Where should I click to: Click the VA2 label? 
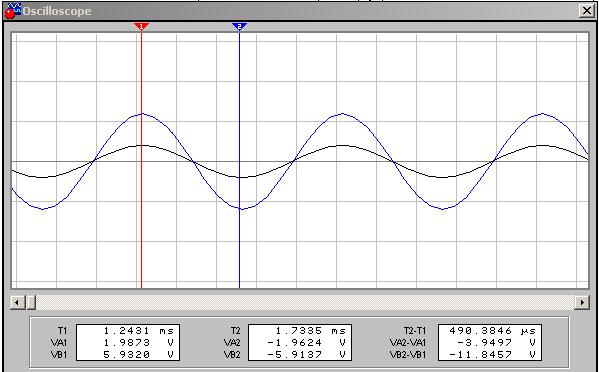click(x=232, y=343)
